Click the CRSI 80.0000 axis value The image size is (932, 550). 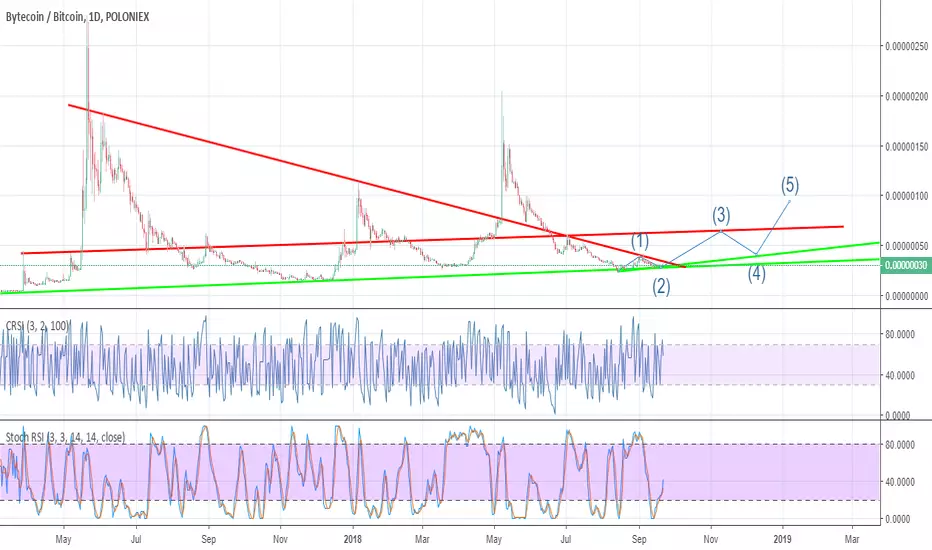pyautogui.click(x=900, y=335)
